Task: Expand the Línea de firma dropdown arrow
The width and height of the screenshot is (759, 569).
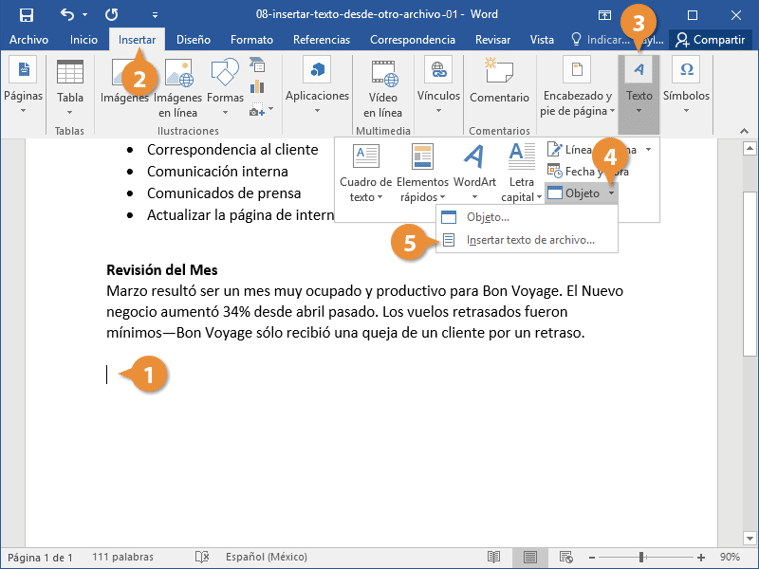Action: coord(648,150)
